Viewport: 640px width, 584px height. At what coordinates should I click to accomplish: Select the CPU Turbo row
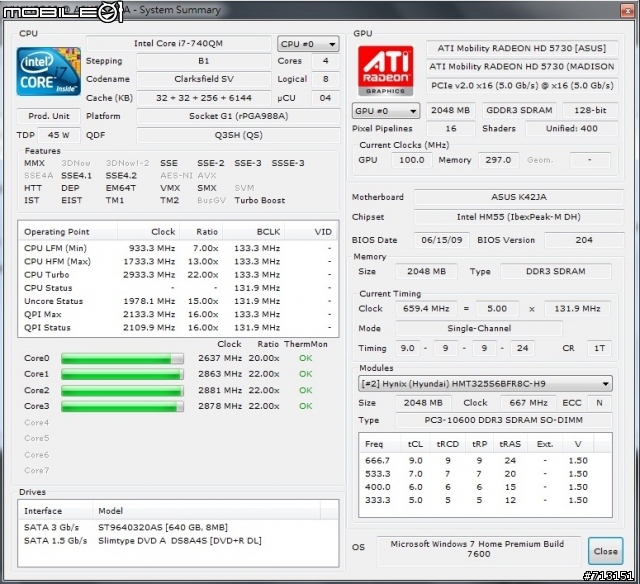(178, 275)
